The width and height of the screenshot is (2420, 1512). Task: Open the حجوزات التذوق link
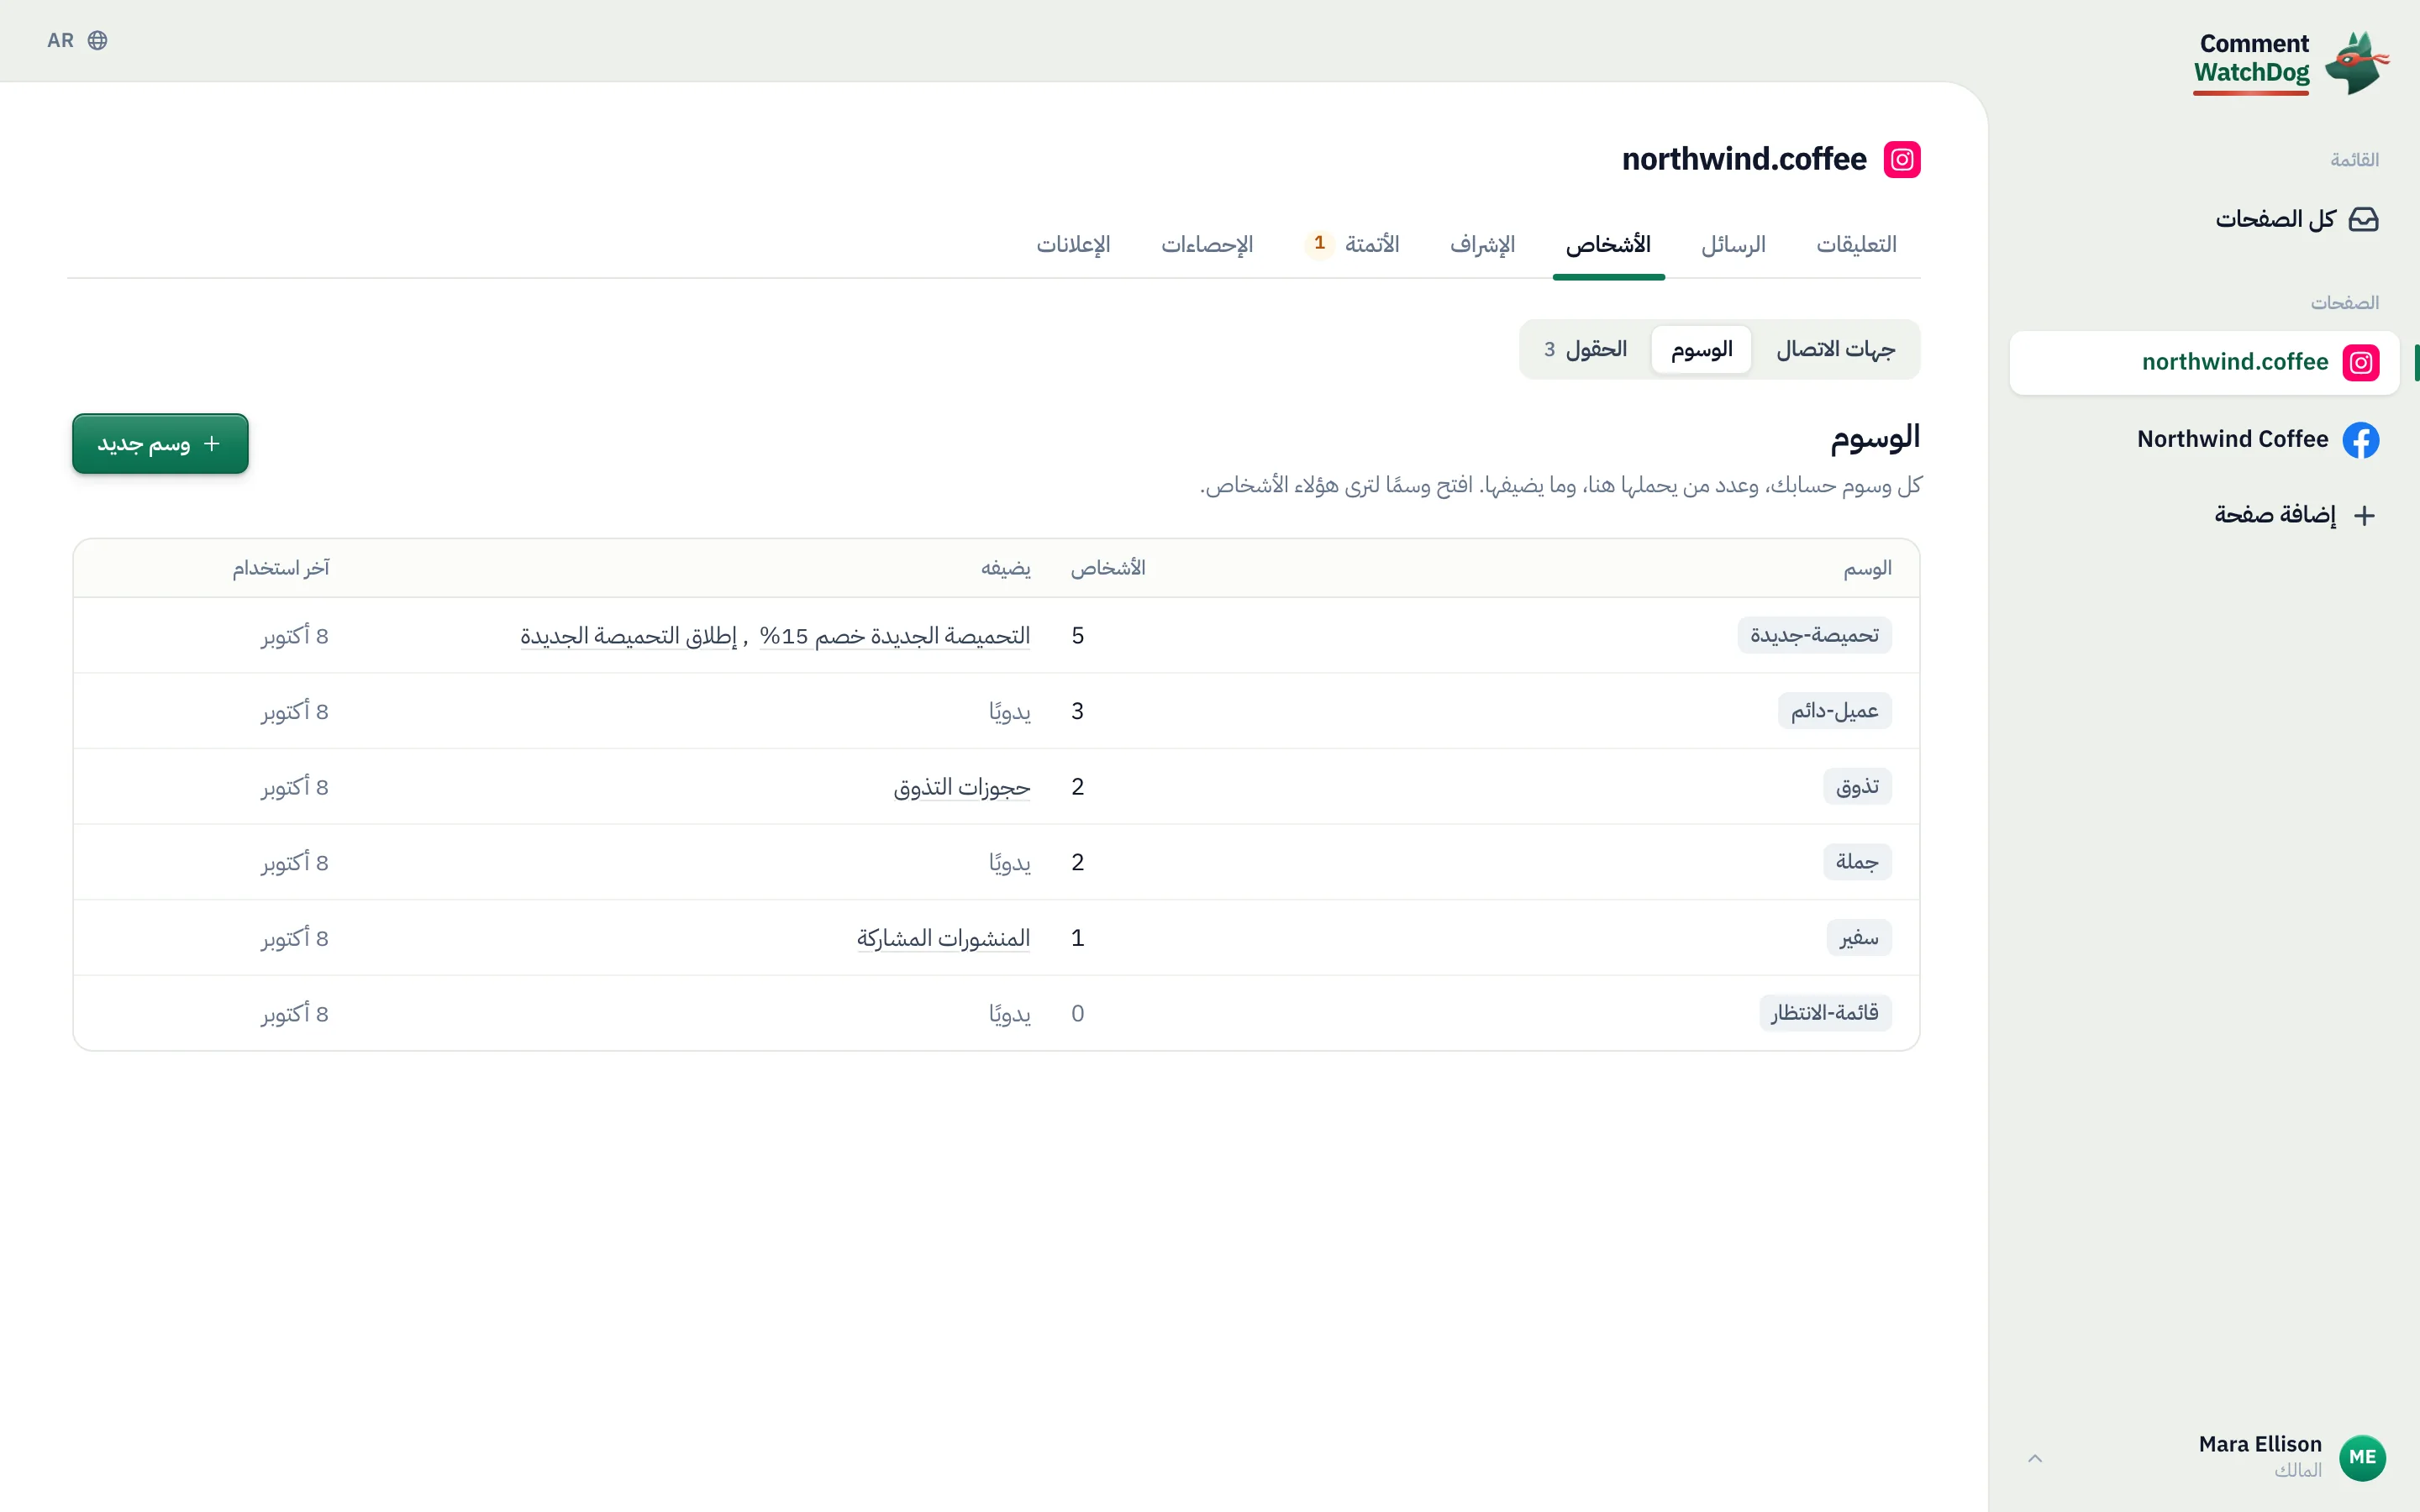coord(962,787)
